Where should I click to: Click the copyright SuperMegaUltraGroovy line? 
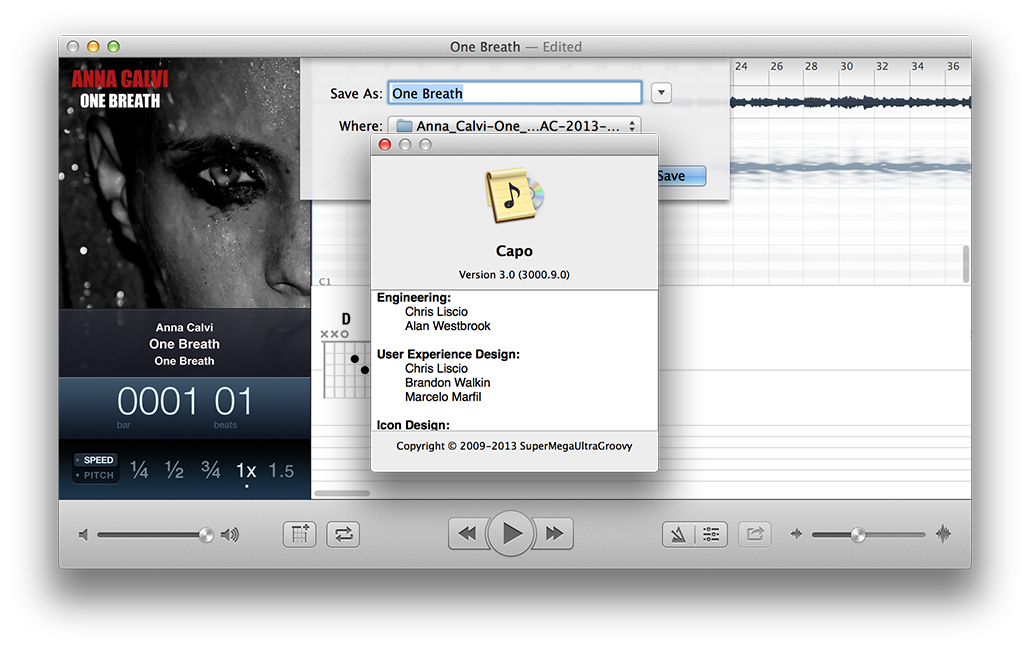514,446
